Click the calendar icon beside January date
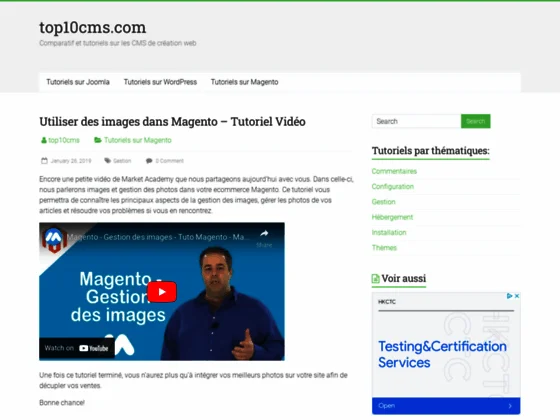The height and width of the screenshot is (420, 560). (44, 161)
